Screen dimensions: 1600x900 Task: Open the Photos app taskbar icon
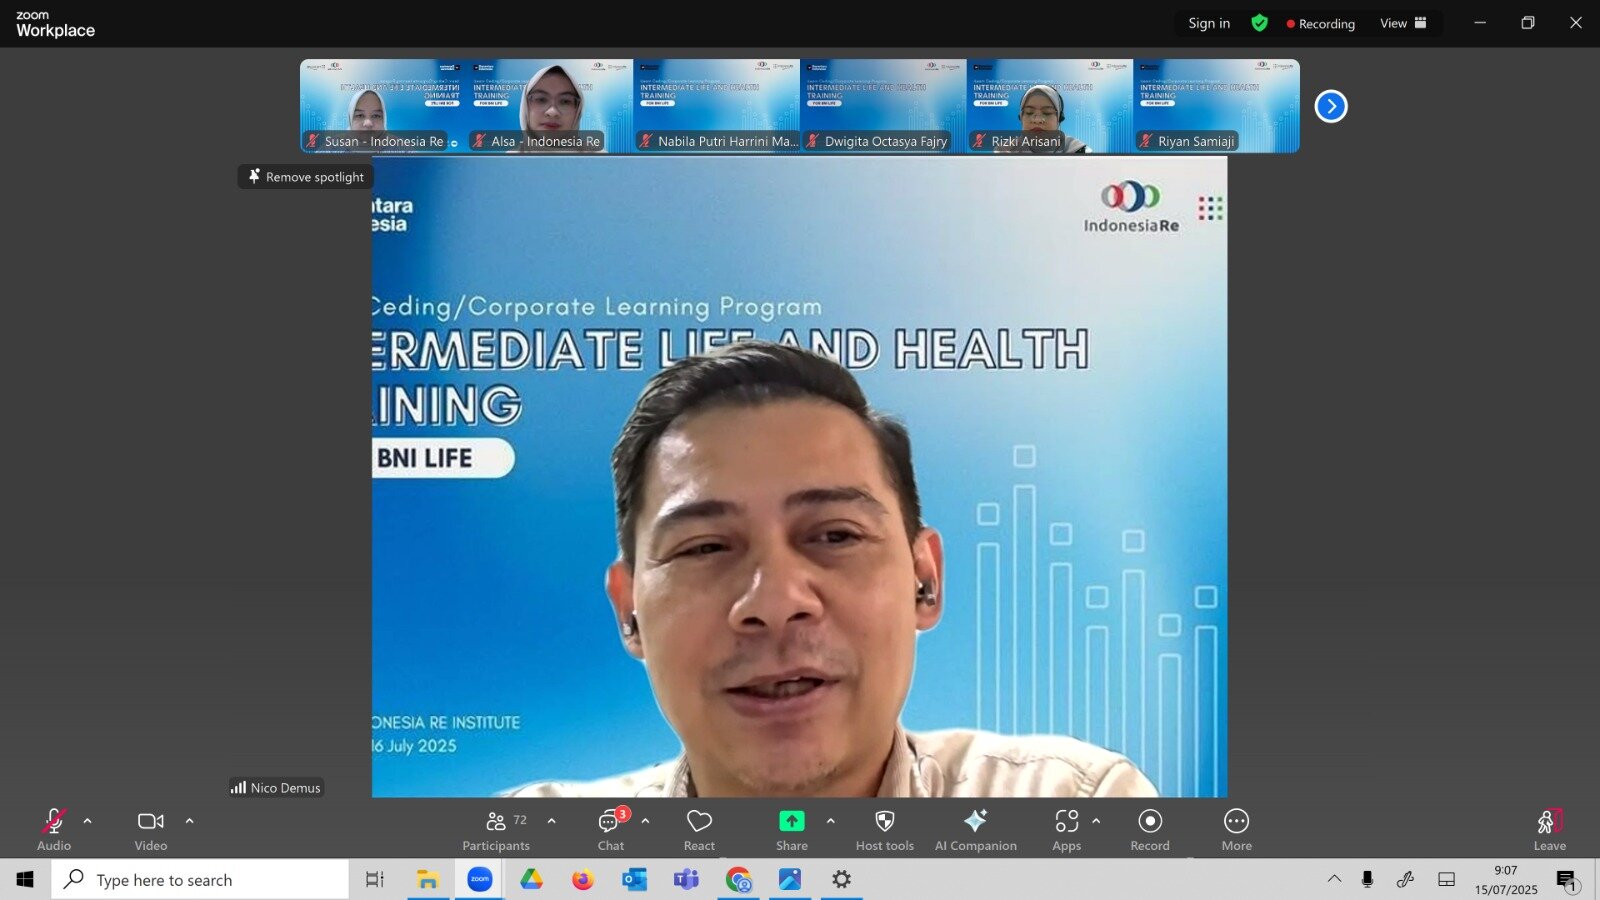790,880
